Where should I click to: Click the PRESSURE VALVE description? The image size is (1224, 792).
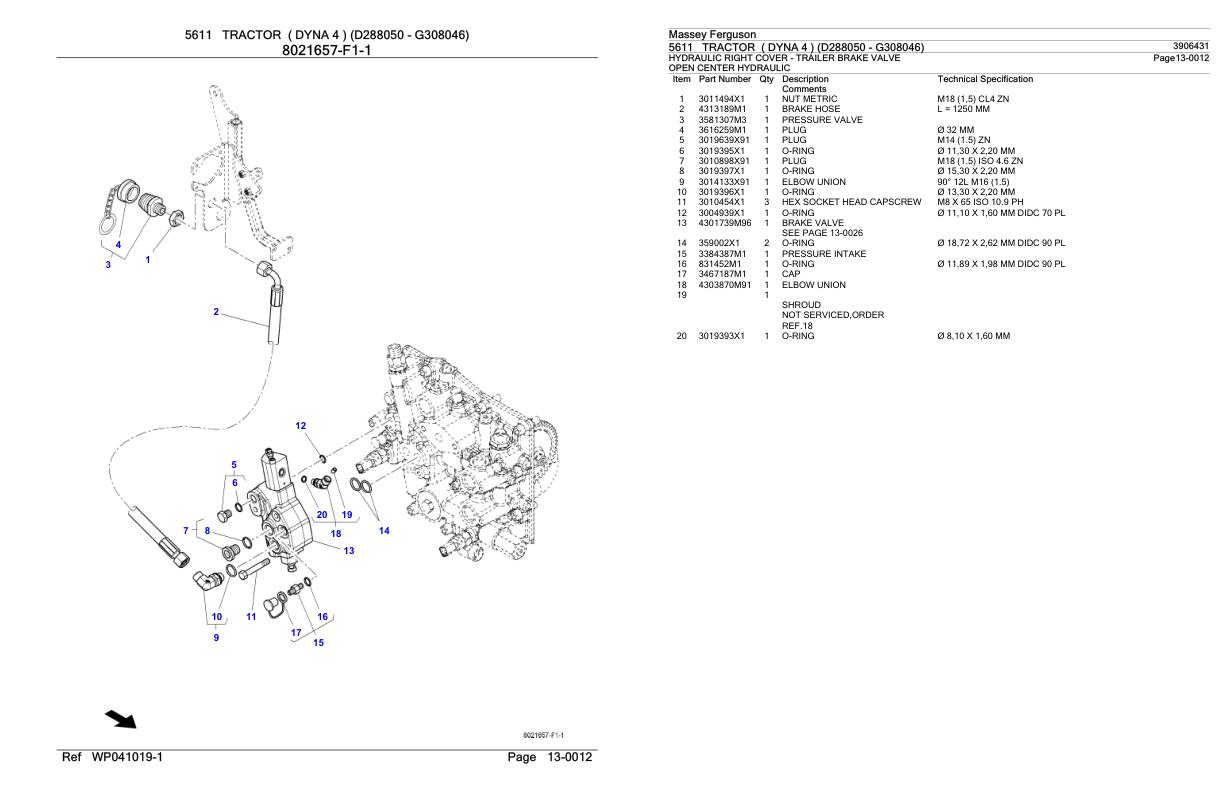821,118
